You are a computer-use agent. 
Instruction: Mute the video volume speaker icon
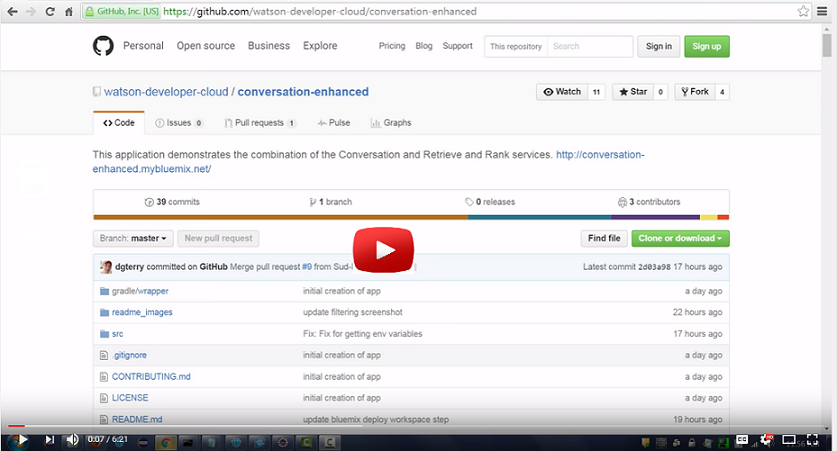click(x=72, y=440)
